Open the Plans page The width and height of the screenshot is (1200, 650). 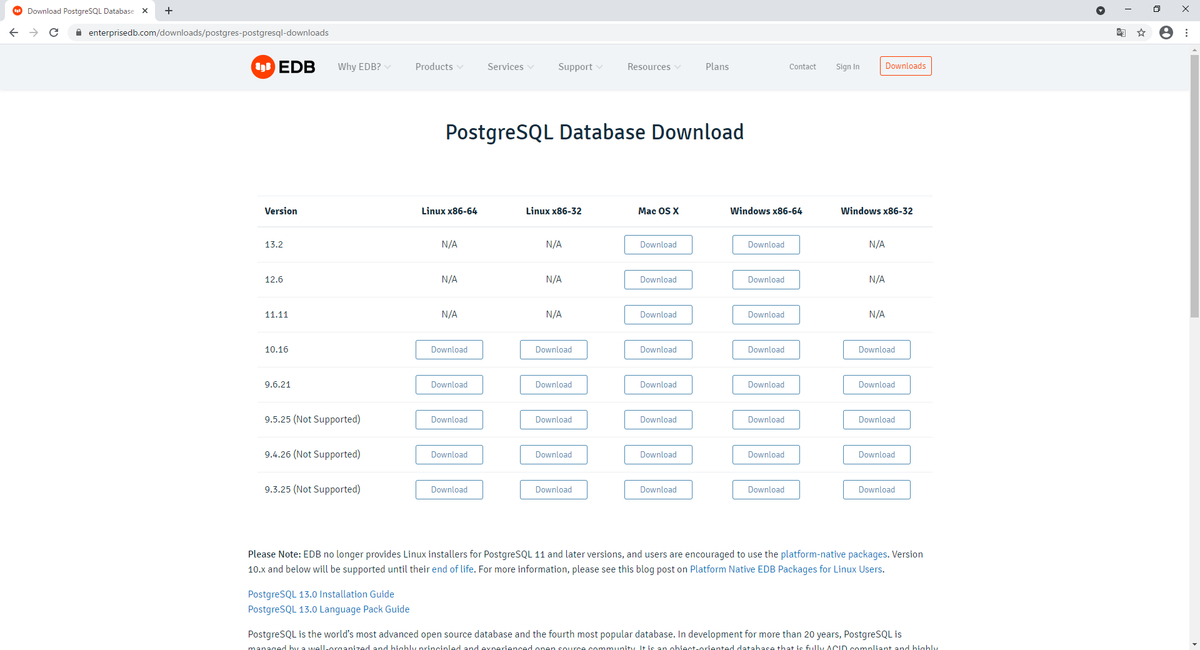point(717,67)
